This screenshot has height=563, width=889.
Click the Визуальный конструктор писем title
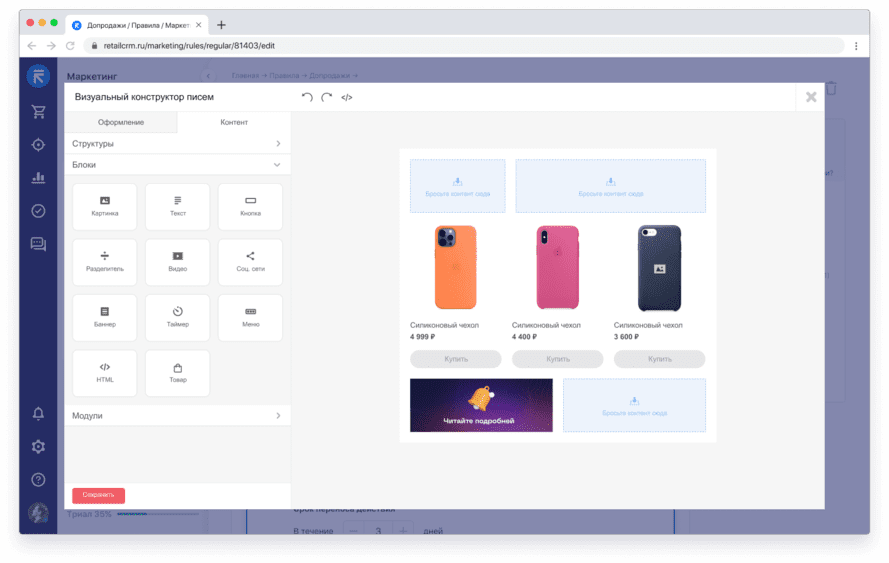(x=144, y=97)
